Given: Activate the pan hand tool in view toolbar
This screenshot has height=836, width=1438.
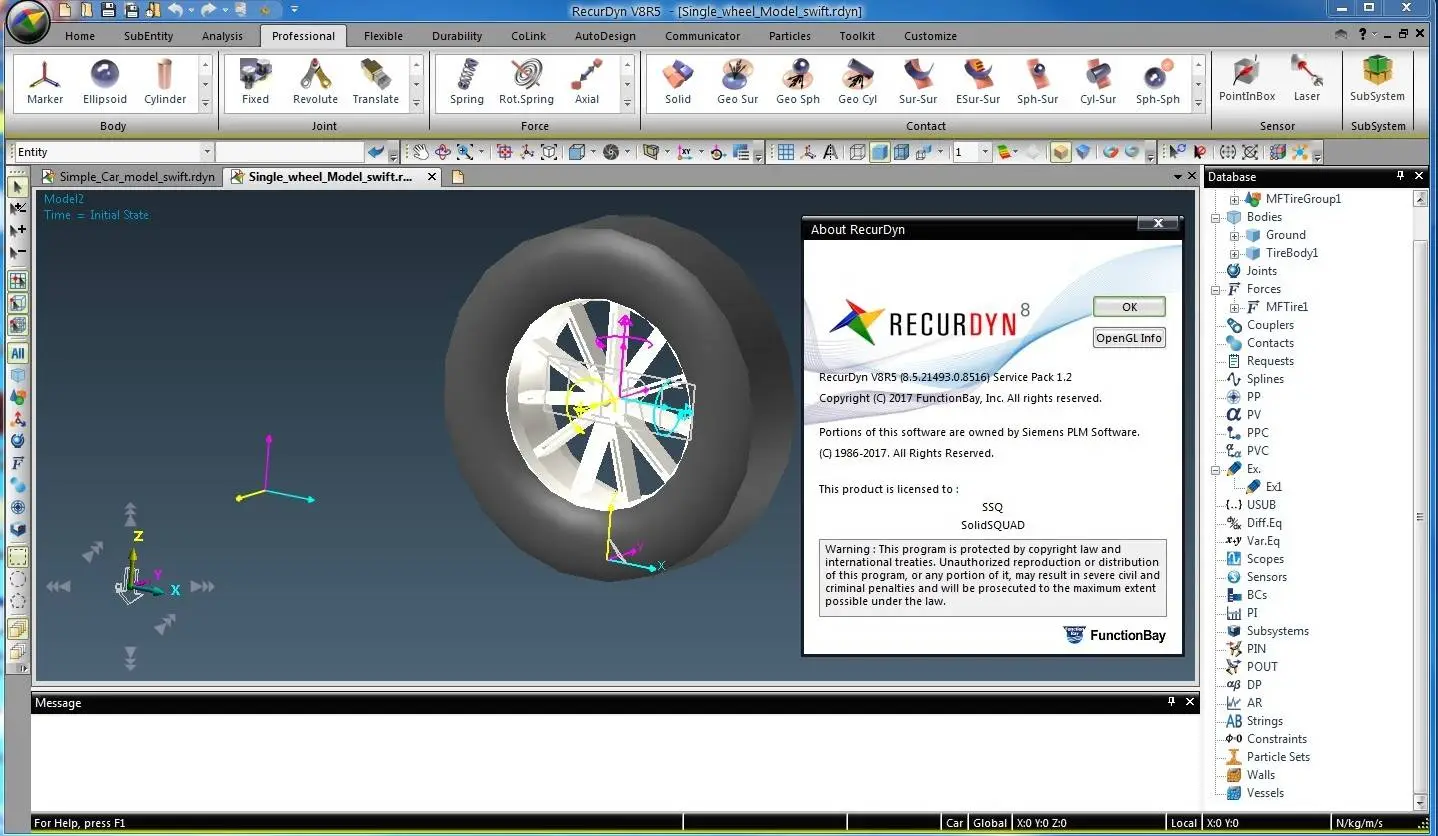Looking at the screenshot, I should click(x=420, y=152).
